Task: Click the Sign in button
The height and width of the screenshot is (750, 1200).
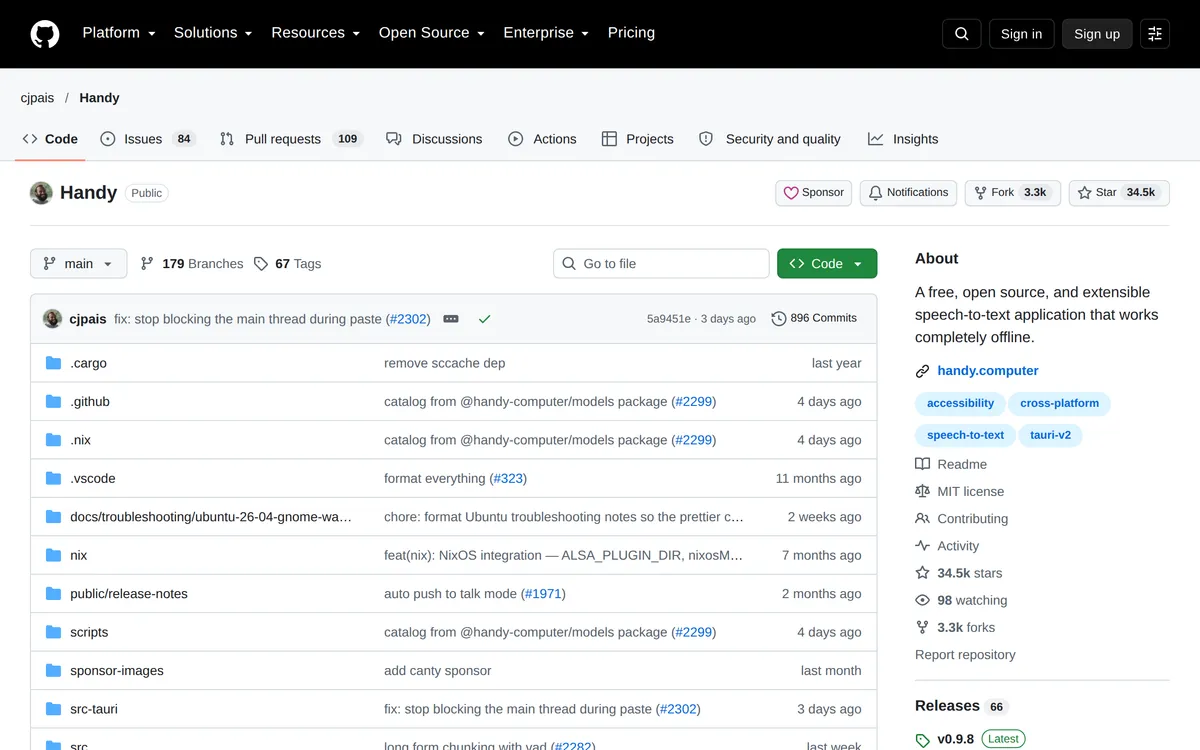Action: tap(1021, 34)
